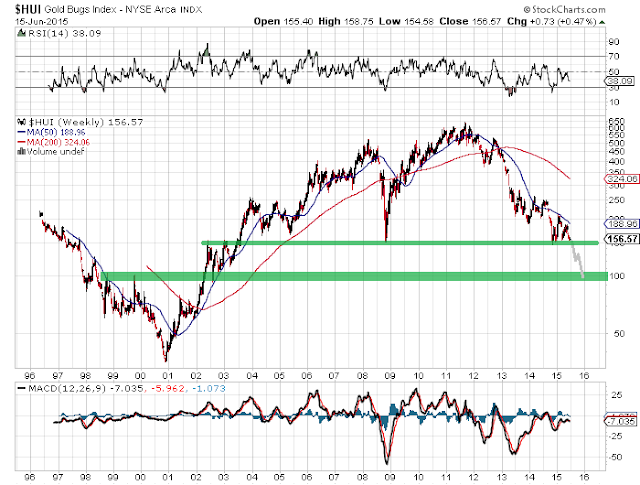The width and height of the screenshot is (640, 485).
Task: Click year label 04 on the bottom MACD axis
Action: tap(251, 477)
